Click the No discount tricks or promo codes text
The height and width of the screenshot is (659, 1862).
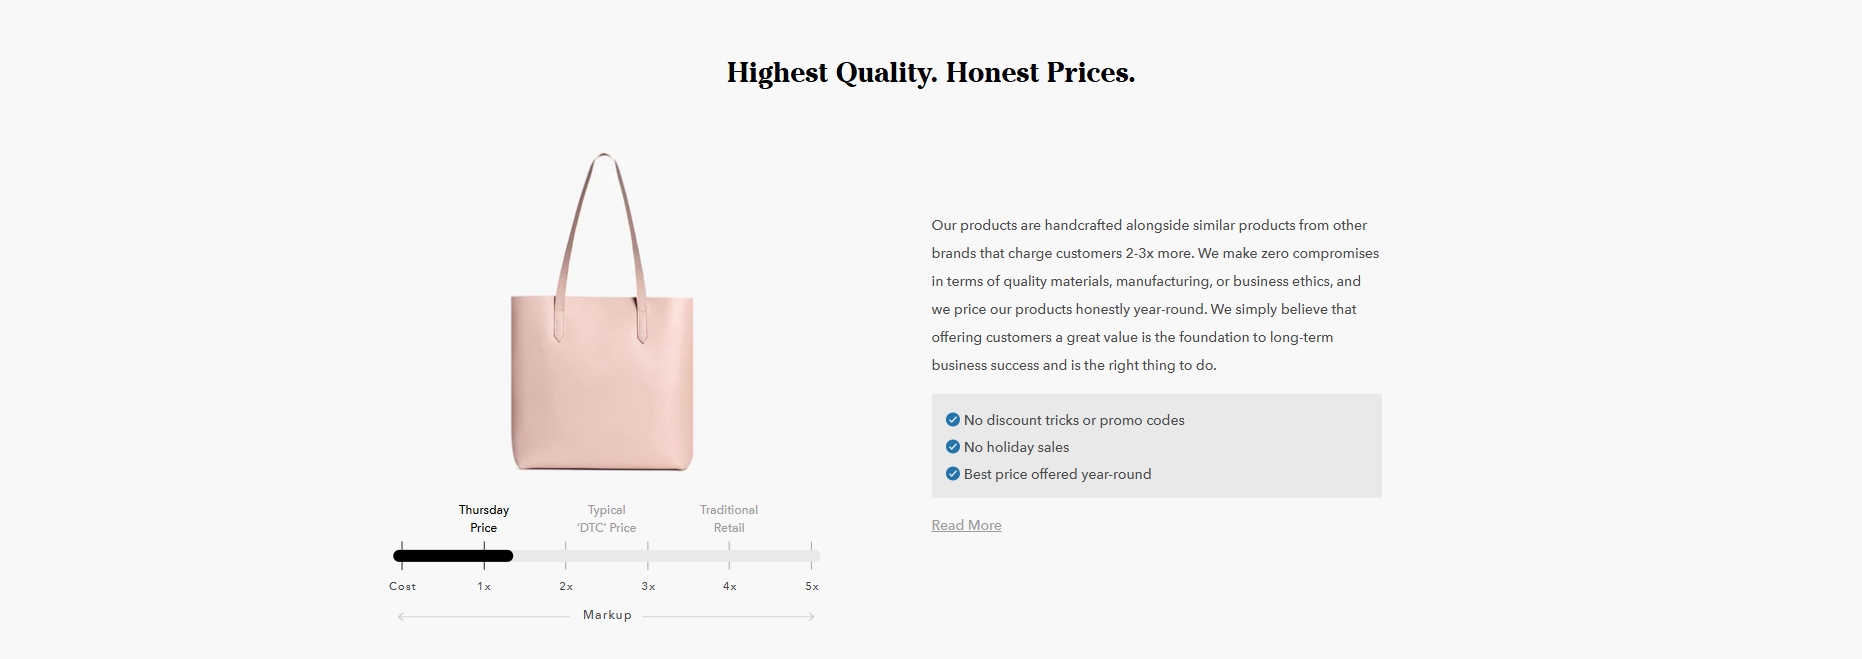tap(1074, 420)
